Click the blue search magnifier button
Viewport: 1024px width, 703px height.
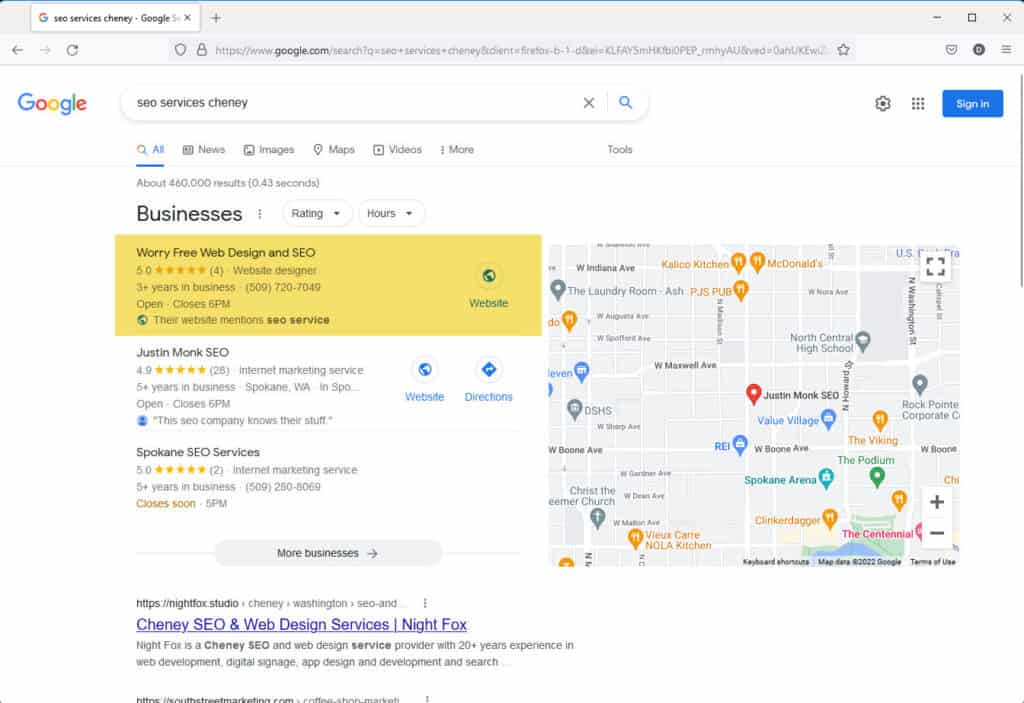(x=626, y=103)
